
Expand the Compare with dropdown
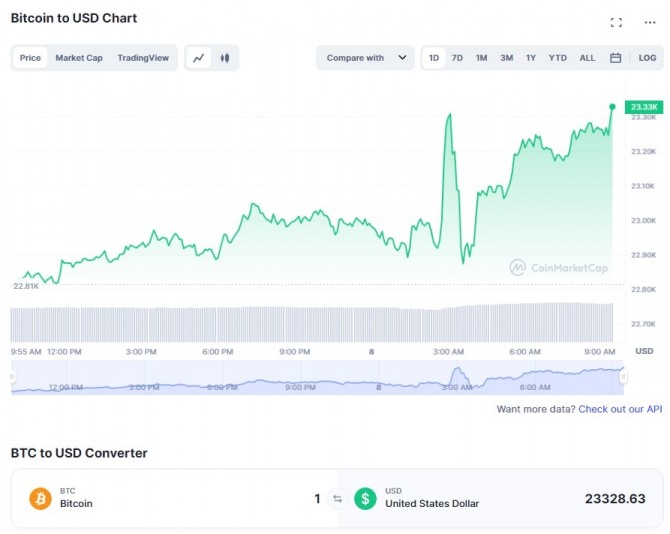365,58
